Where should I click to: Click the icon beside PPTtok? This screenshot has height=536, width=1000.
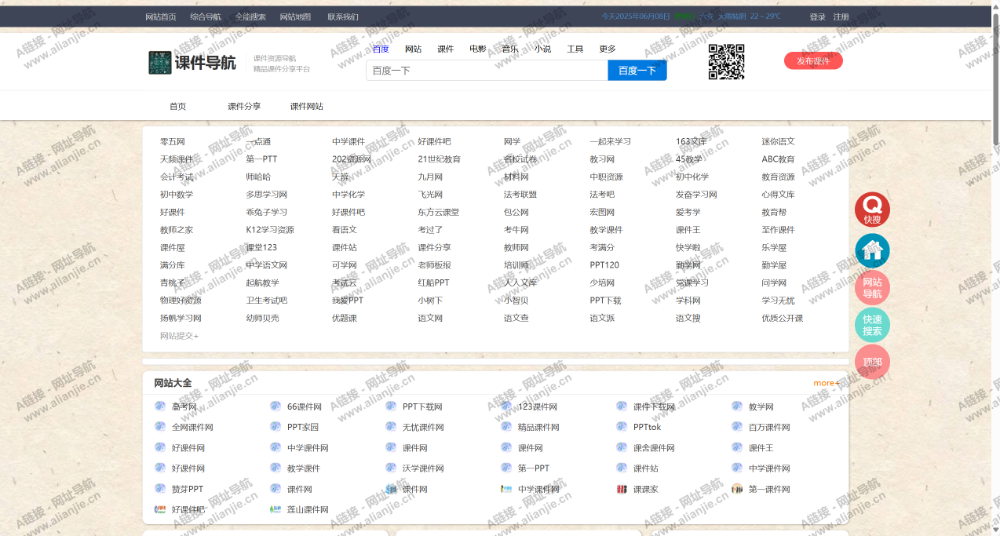coord(622,427)
